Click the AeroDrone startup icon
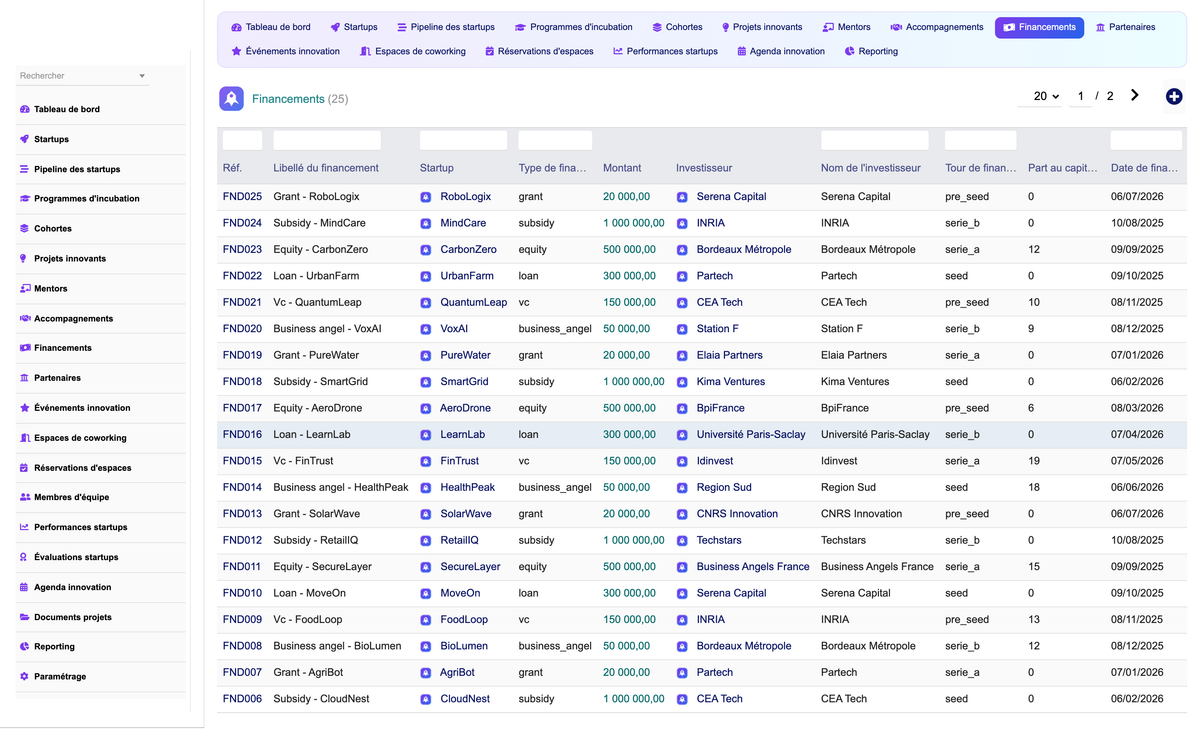Screen dimensions: 1200x743 (426, 409)
